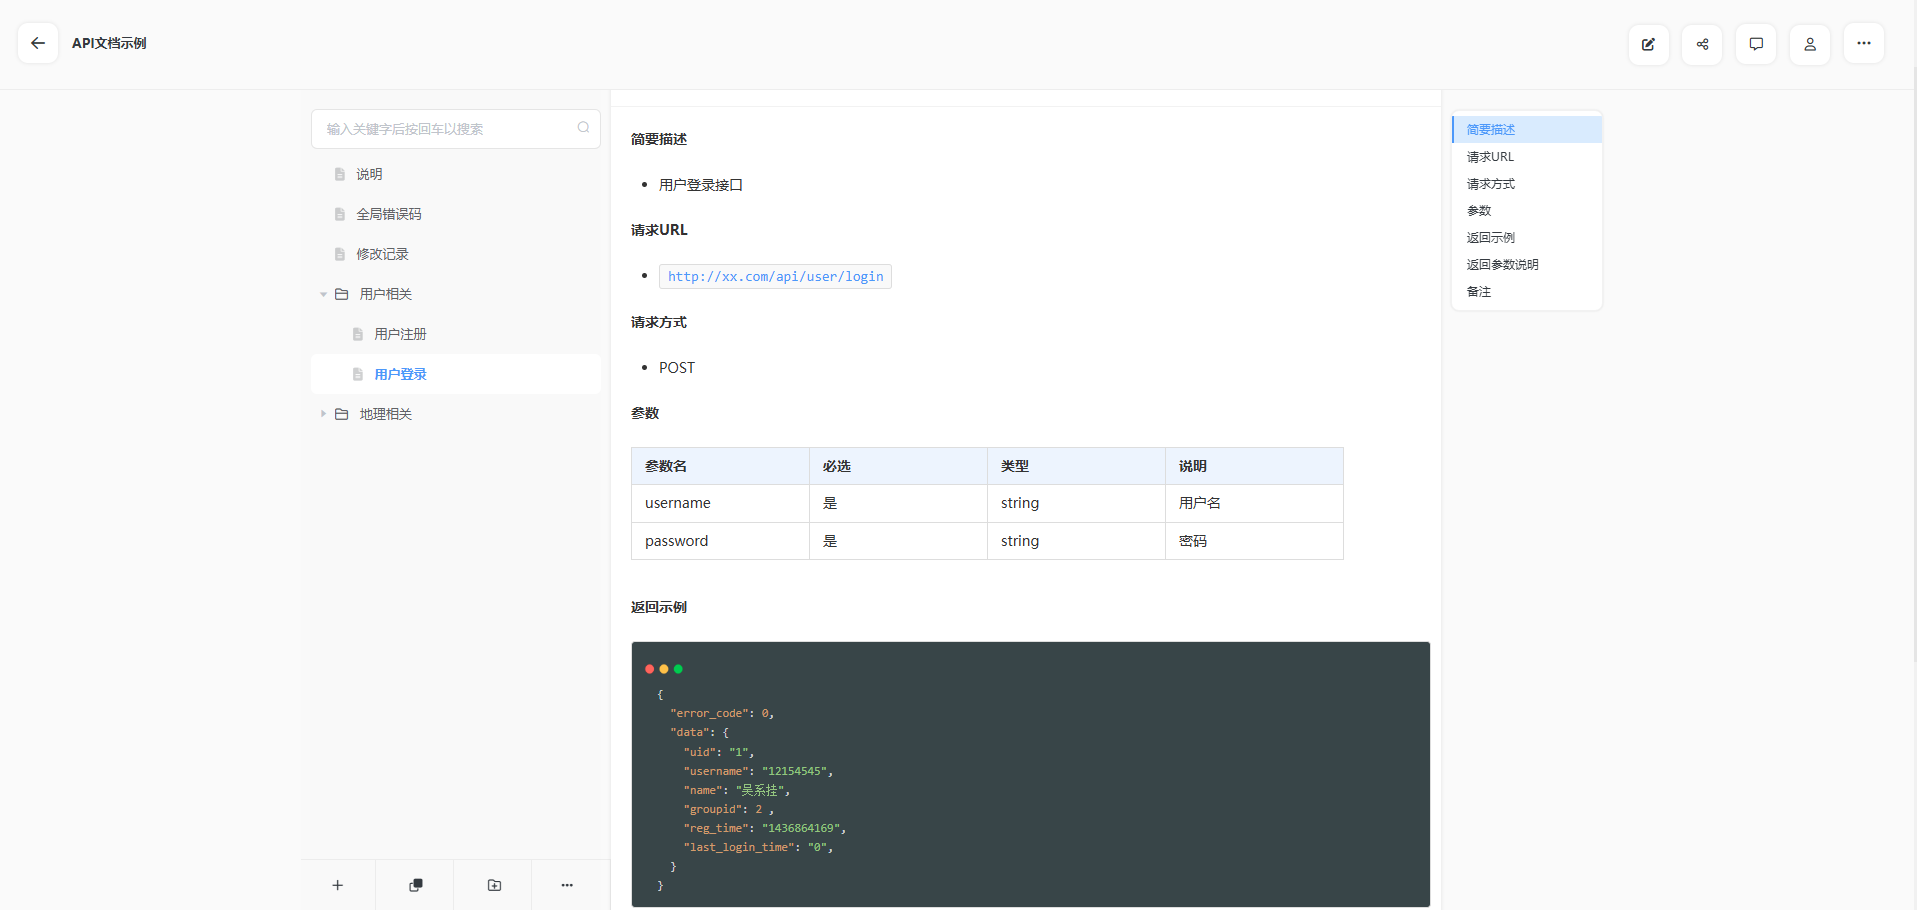The height and width of the screenshot is (910, 1917).
Task: Open the top-right more options menu
Action: pos(1864,44)
